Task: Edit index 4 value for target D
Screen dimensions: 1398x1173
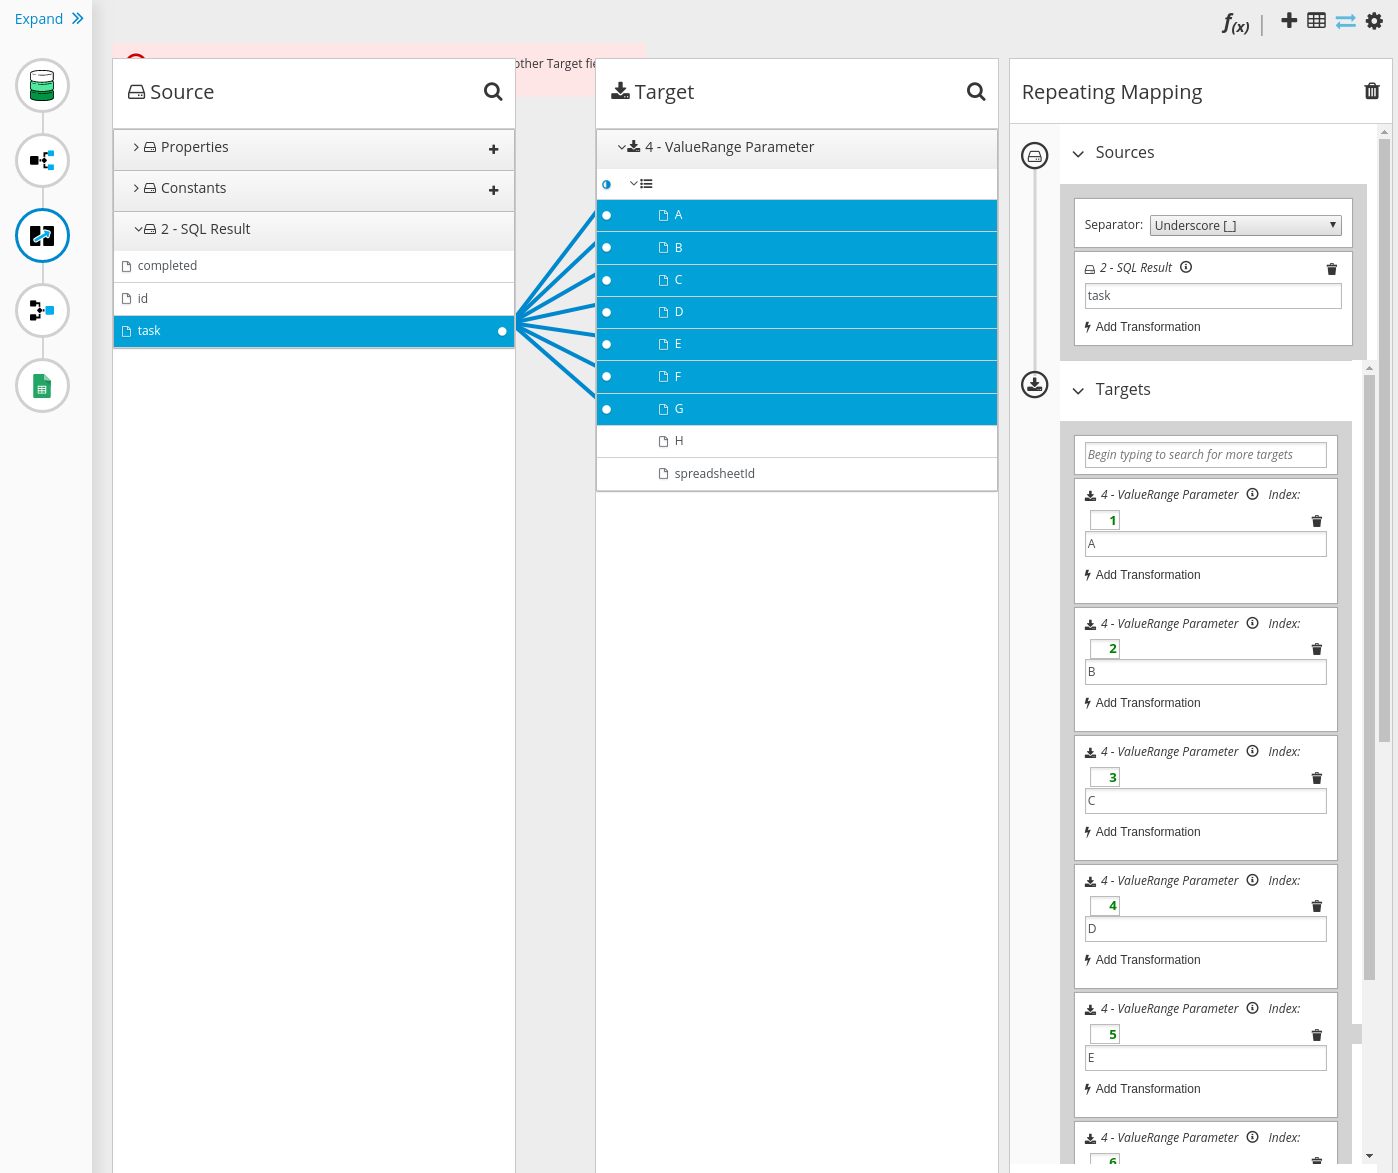Action: 1104,906
